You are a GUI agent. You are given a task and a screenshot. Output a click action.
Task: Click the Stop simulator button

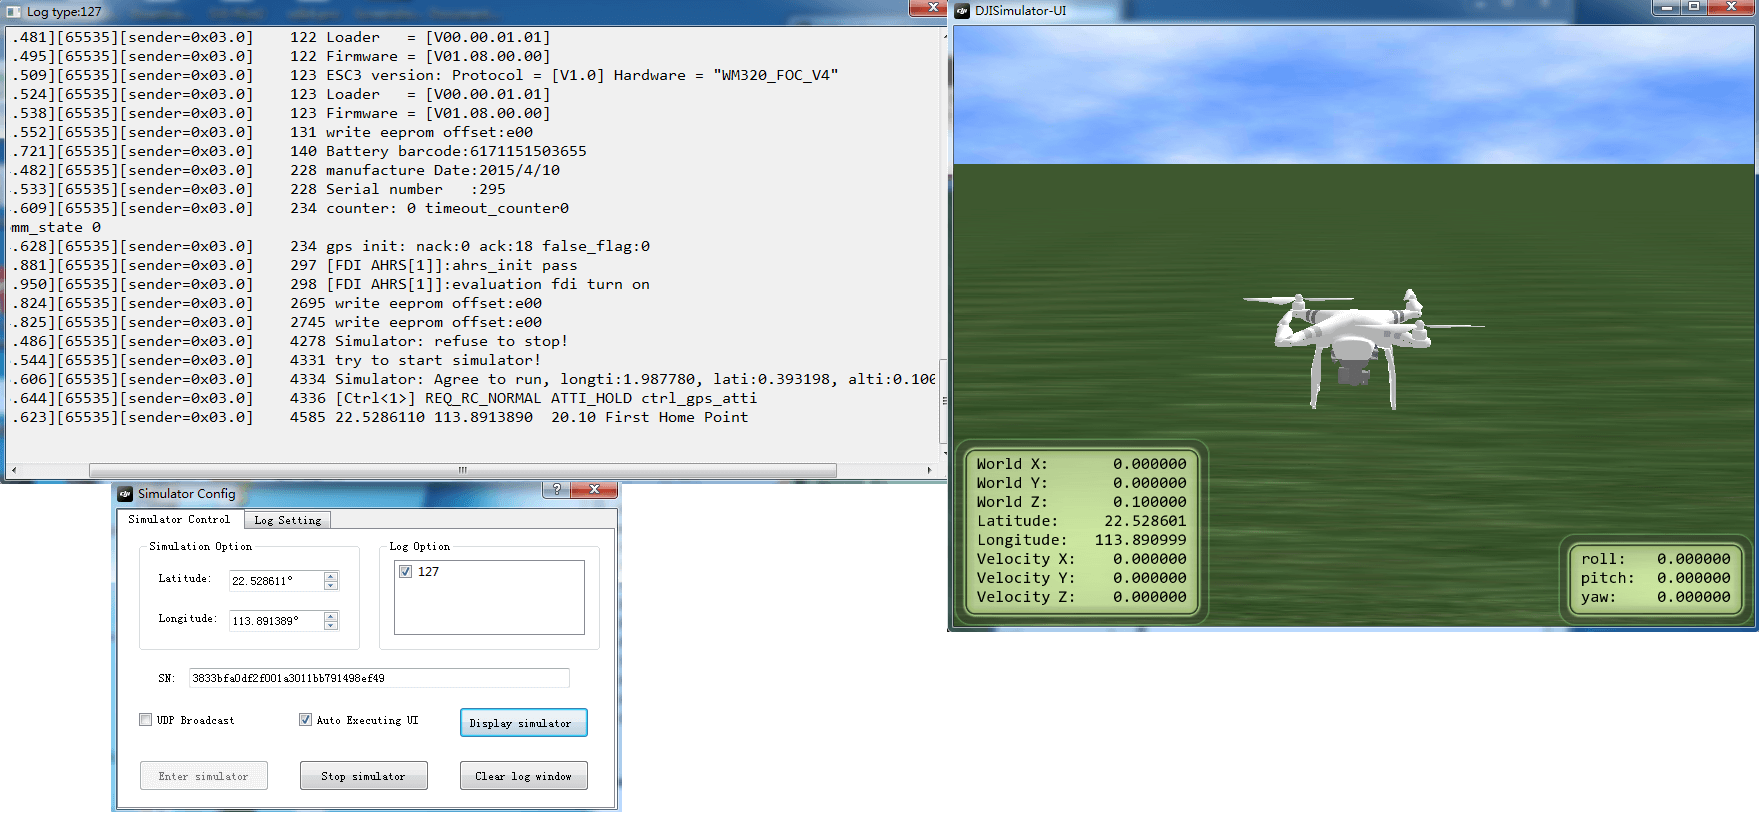click(x=363, y=776)
